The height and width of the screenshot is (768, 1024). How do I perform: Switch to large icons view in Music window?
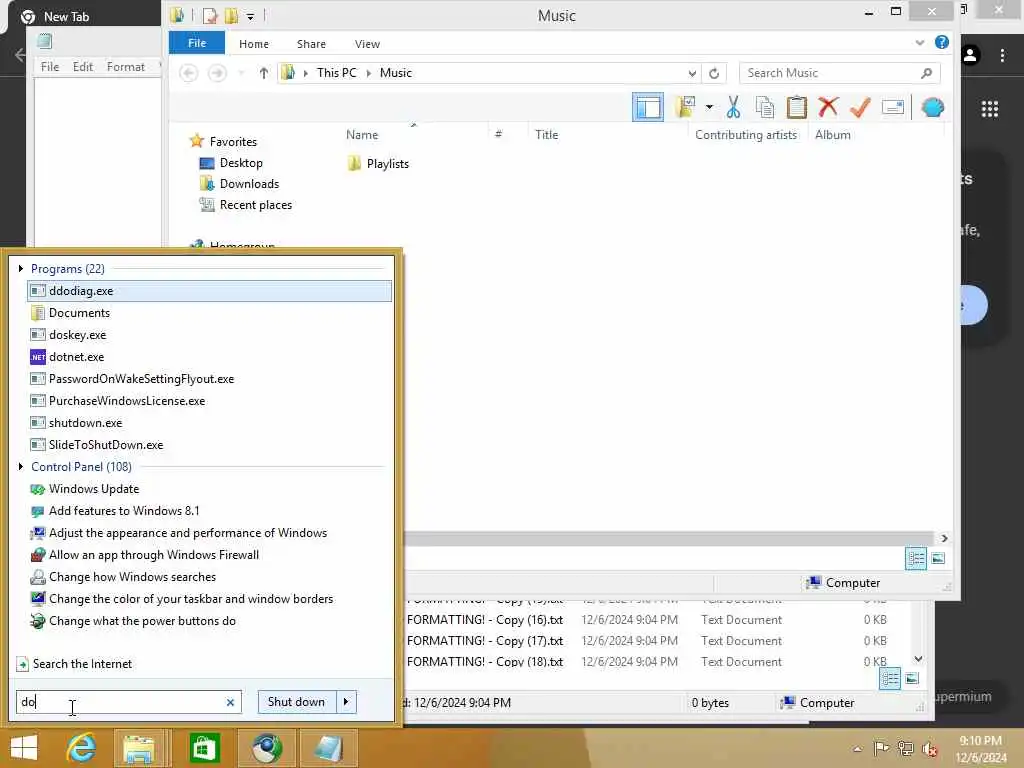938,558
